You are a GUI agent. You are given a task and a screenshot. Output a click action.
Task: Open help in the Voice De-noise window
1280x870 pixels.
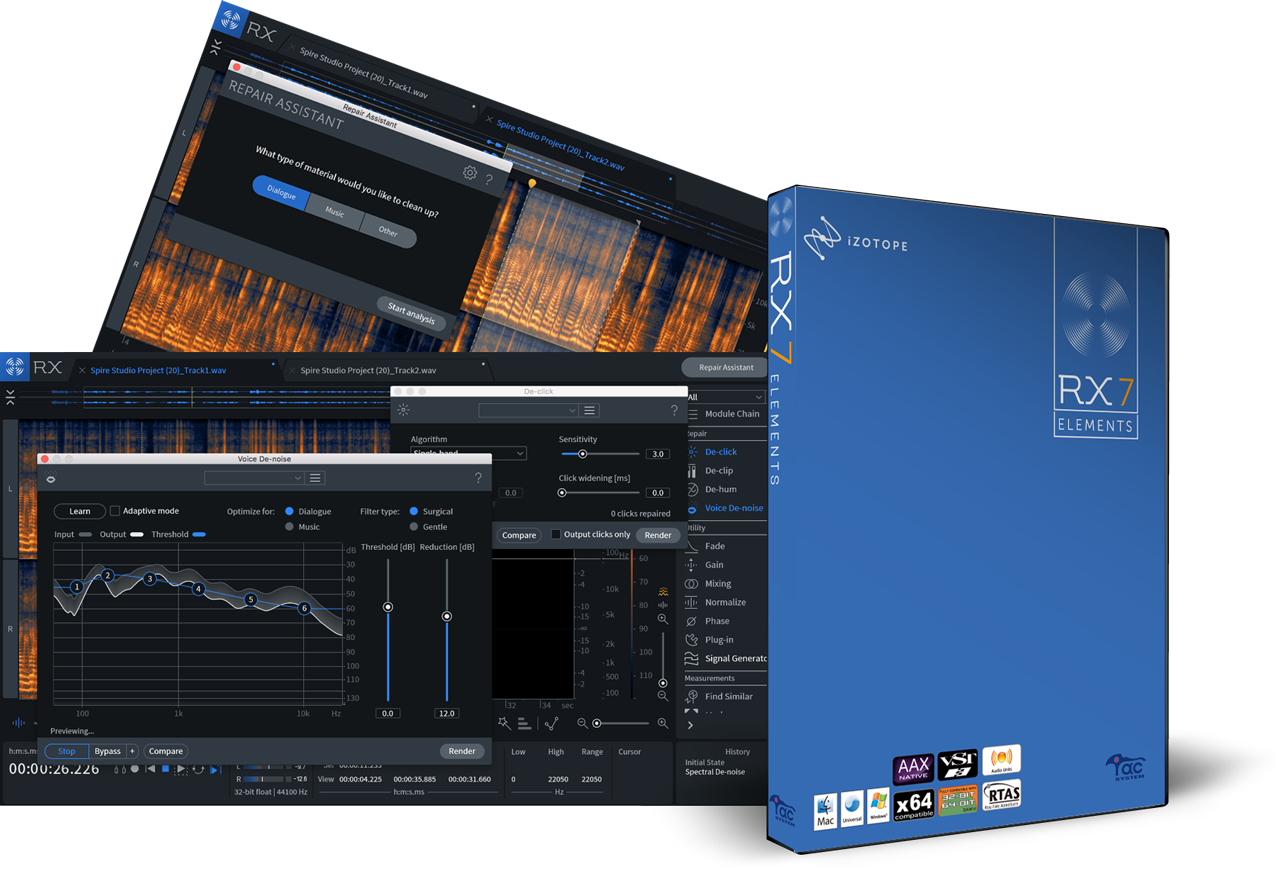click(478, 479)
